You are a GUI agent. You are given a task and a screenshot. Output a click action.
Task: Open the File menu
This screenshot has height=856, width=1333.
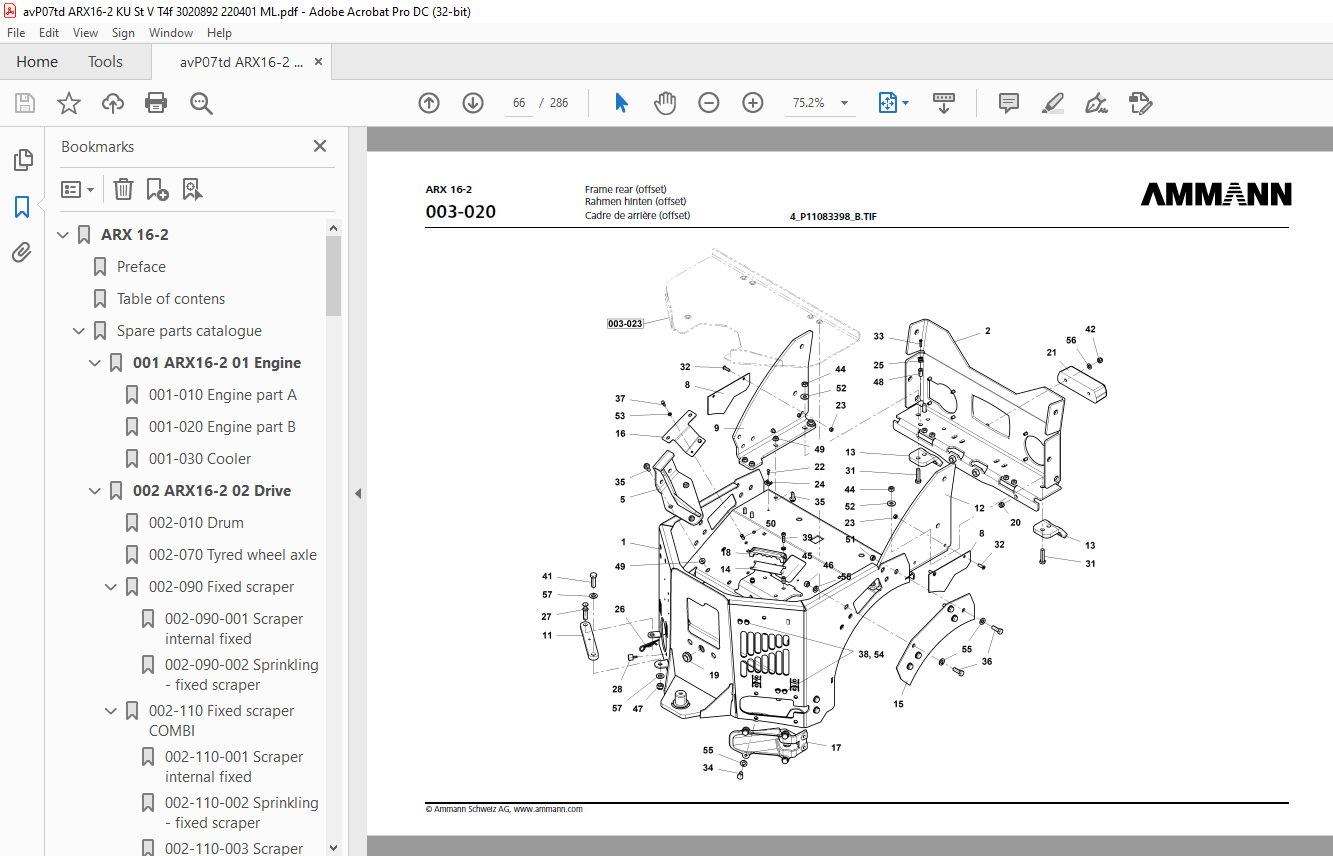[x=16, y=33]
